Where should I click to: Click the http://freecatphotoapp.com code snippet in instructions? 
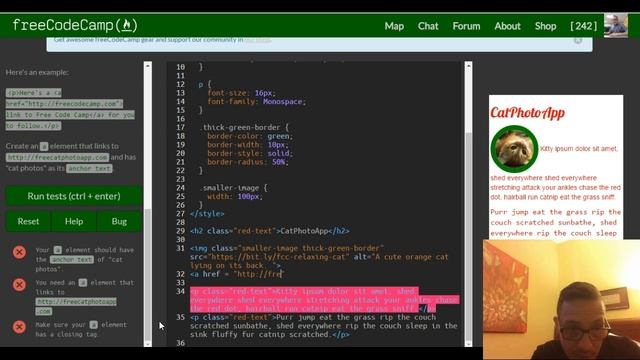tap(57, 157)
